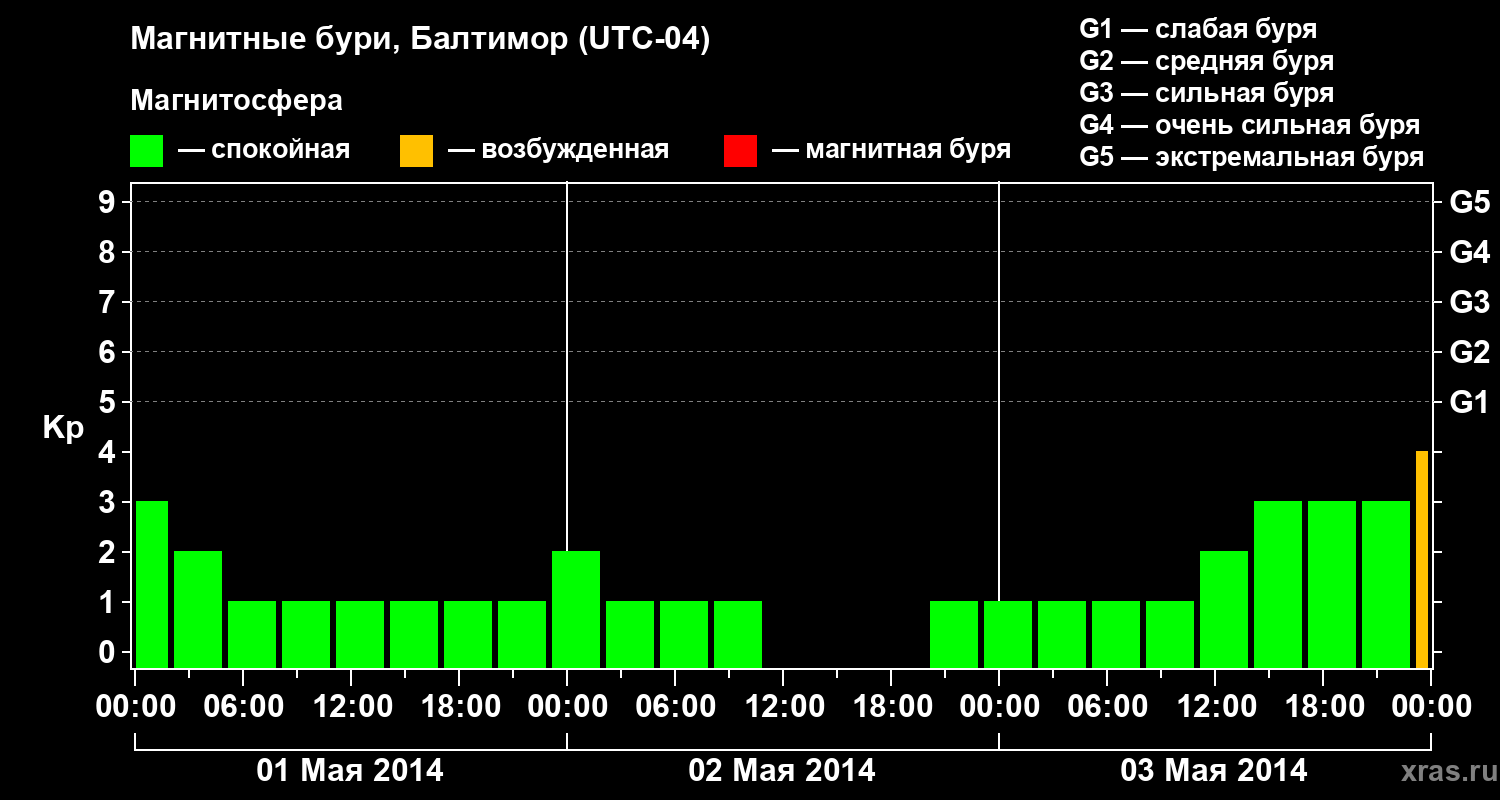This screenshot has width=1500, height=800.
Task: Click the '12:00' time label above 02 Мая 2014
Action: (x=784, y=707)
